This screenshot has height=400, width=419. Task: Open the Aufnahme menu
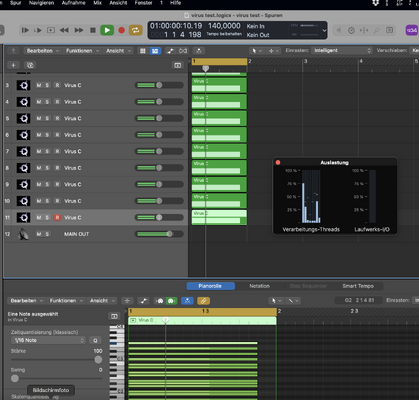pyautogui.click(x=74, y=3)
